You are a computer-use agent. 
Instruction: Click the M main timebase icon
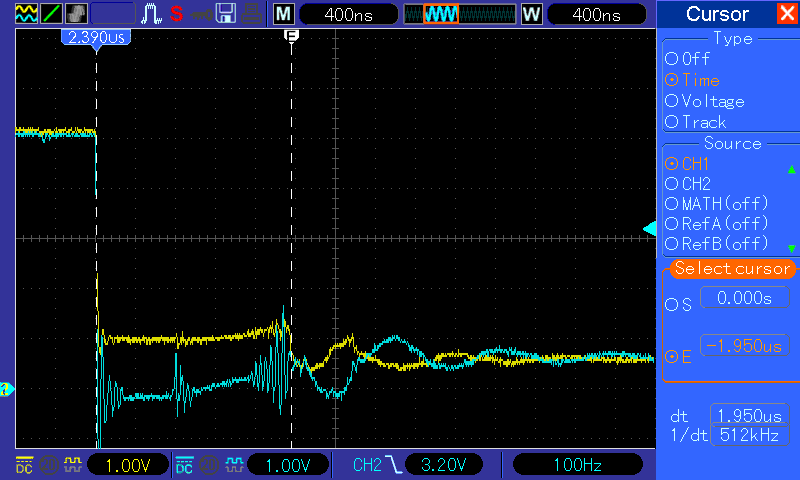(284, 14)
